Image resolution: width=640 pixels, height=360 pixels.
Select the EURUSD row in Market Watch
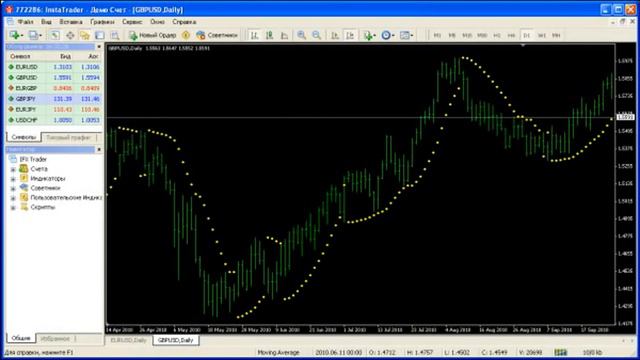pos(54,67)
